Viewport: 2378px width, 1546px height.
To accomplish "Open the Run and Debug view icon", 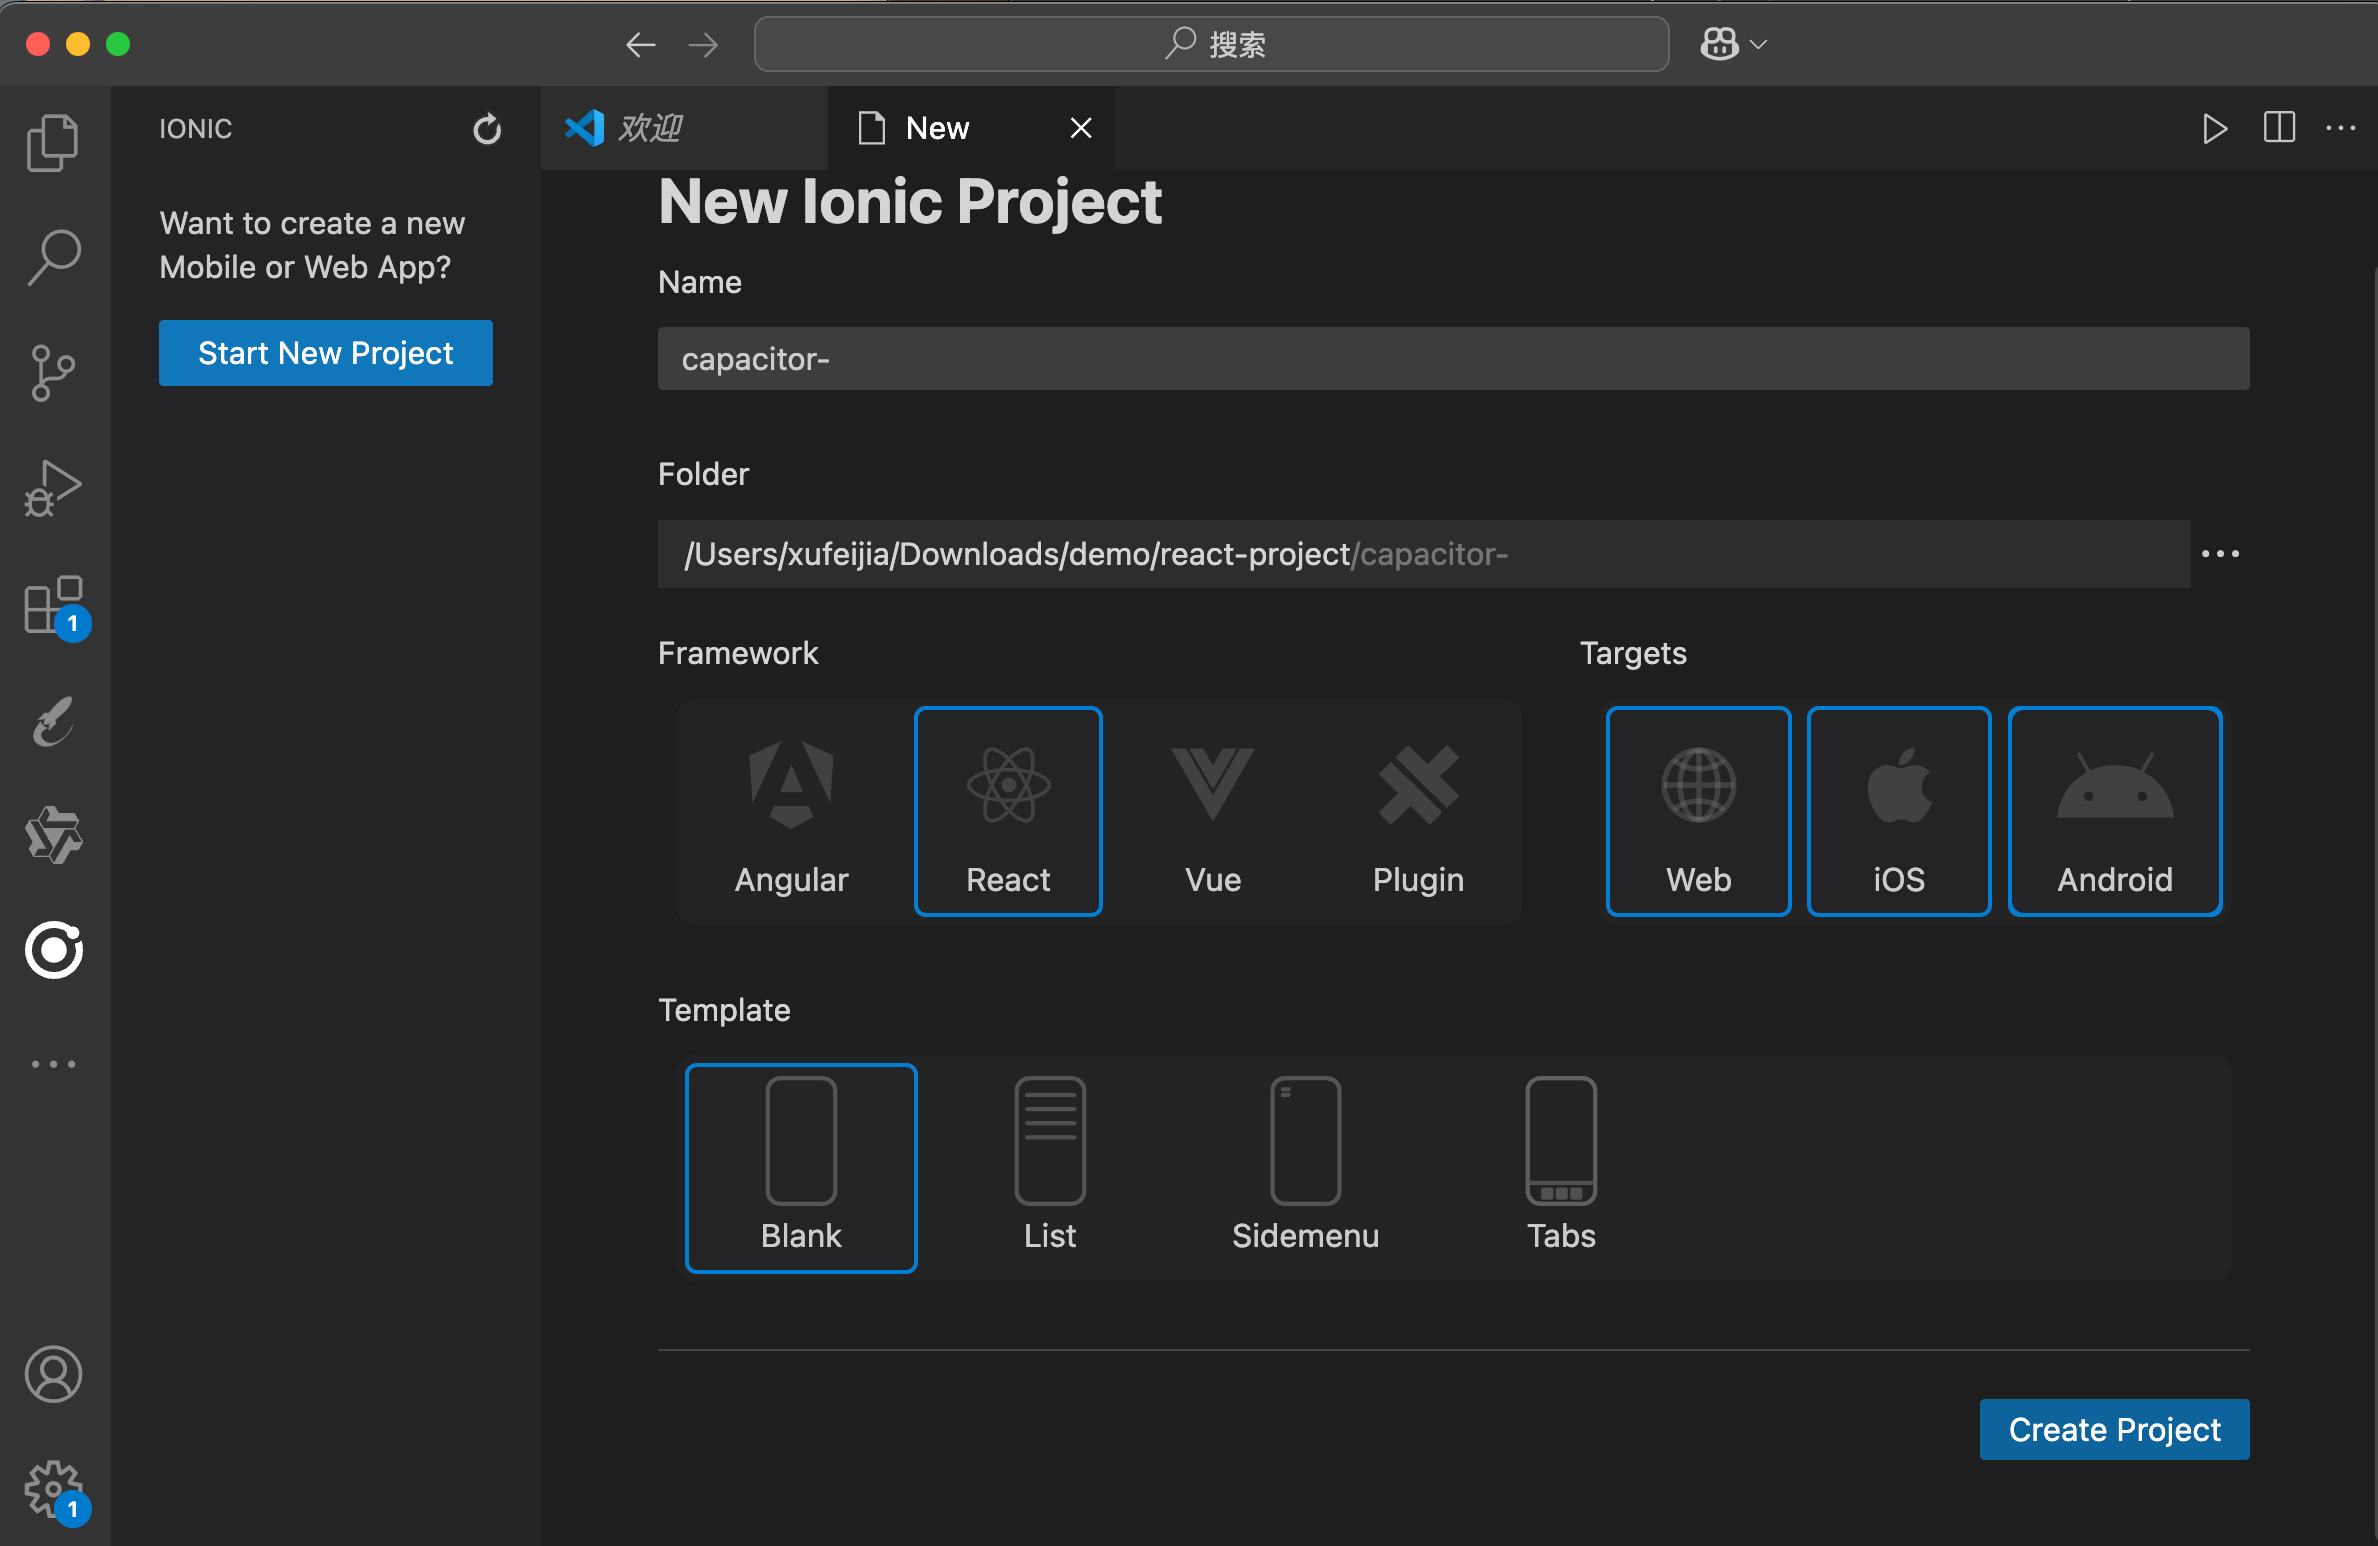I will 54,489.
